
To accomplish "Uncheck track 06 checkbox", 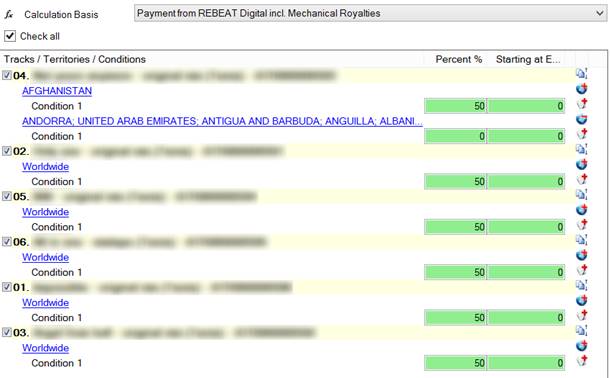I will coord(7,242).
